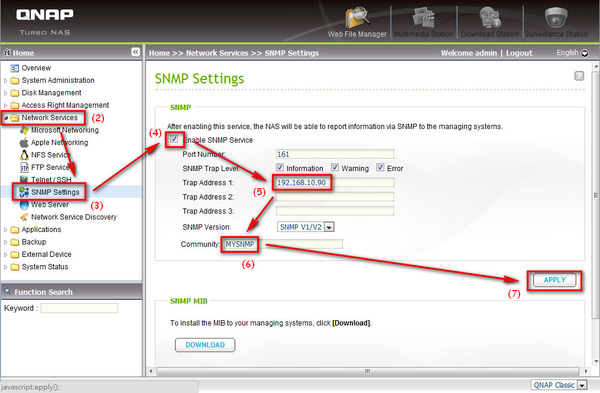Open the help question-mark icon
Image resolution: width=600 pixels, height=393 pixels.
579,76
